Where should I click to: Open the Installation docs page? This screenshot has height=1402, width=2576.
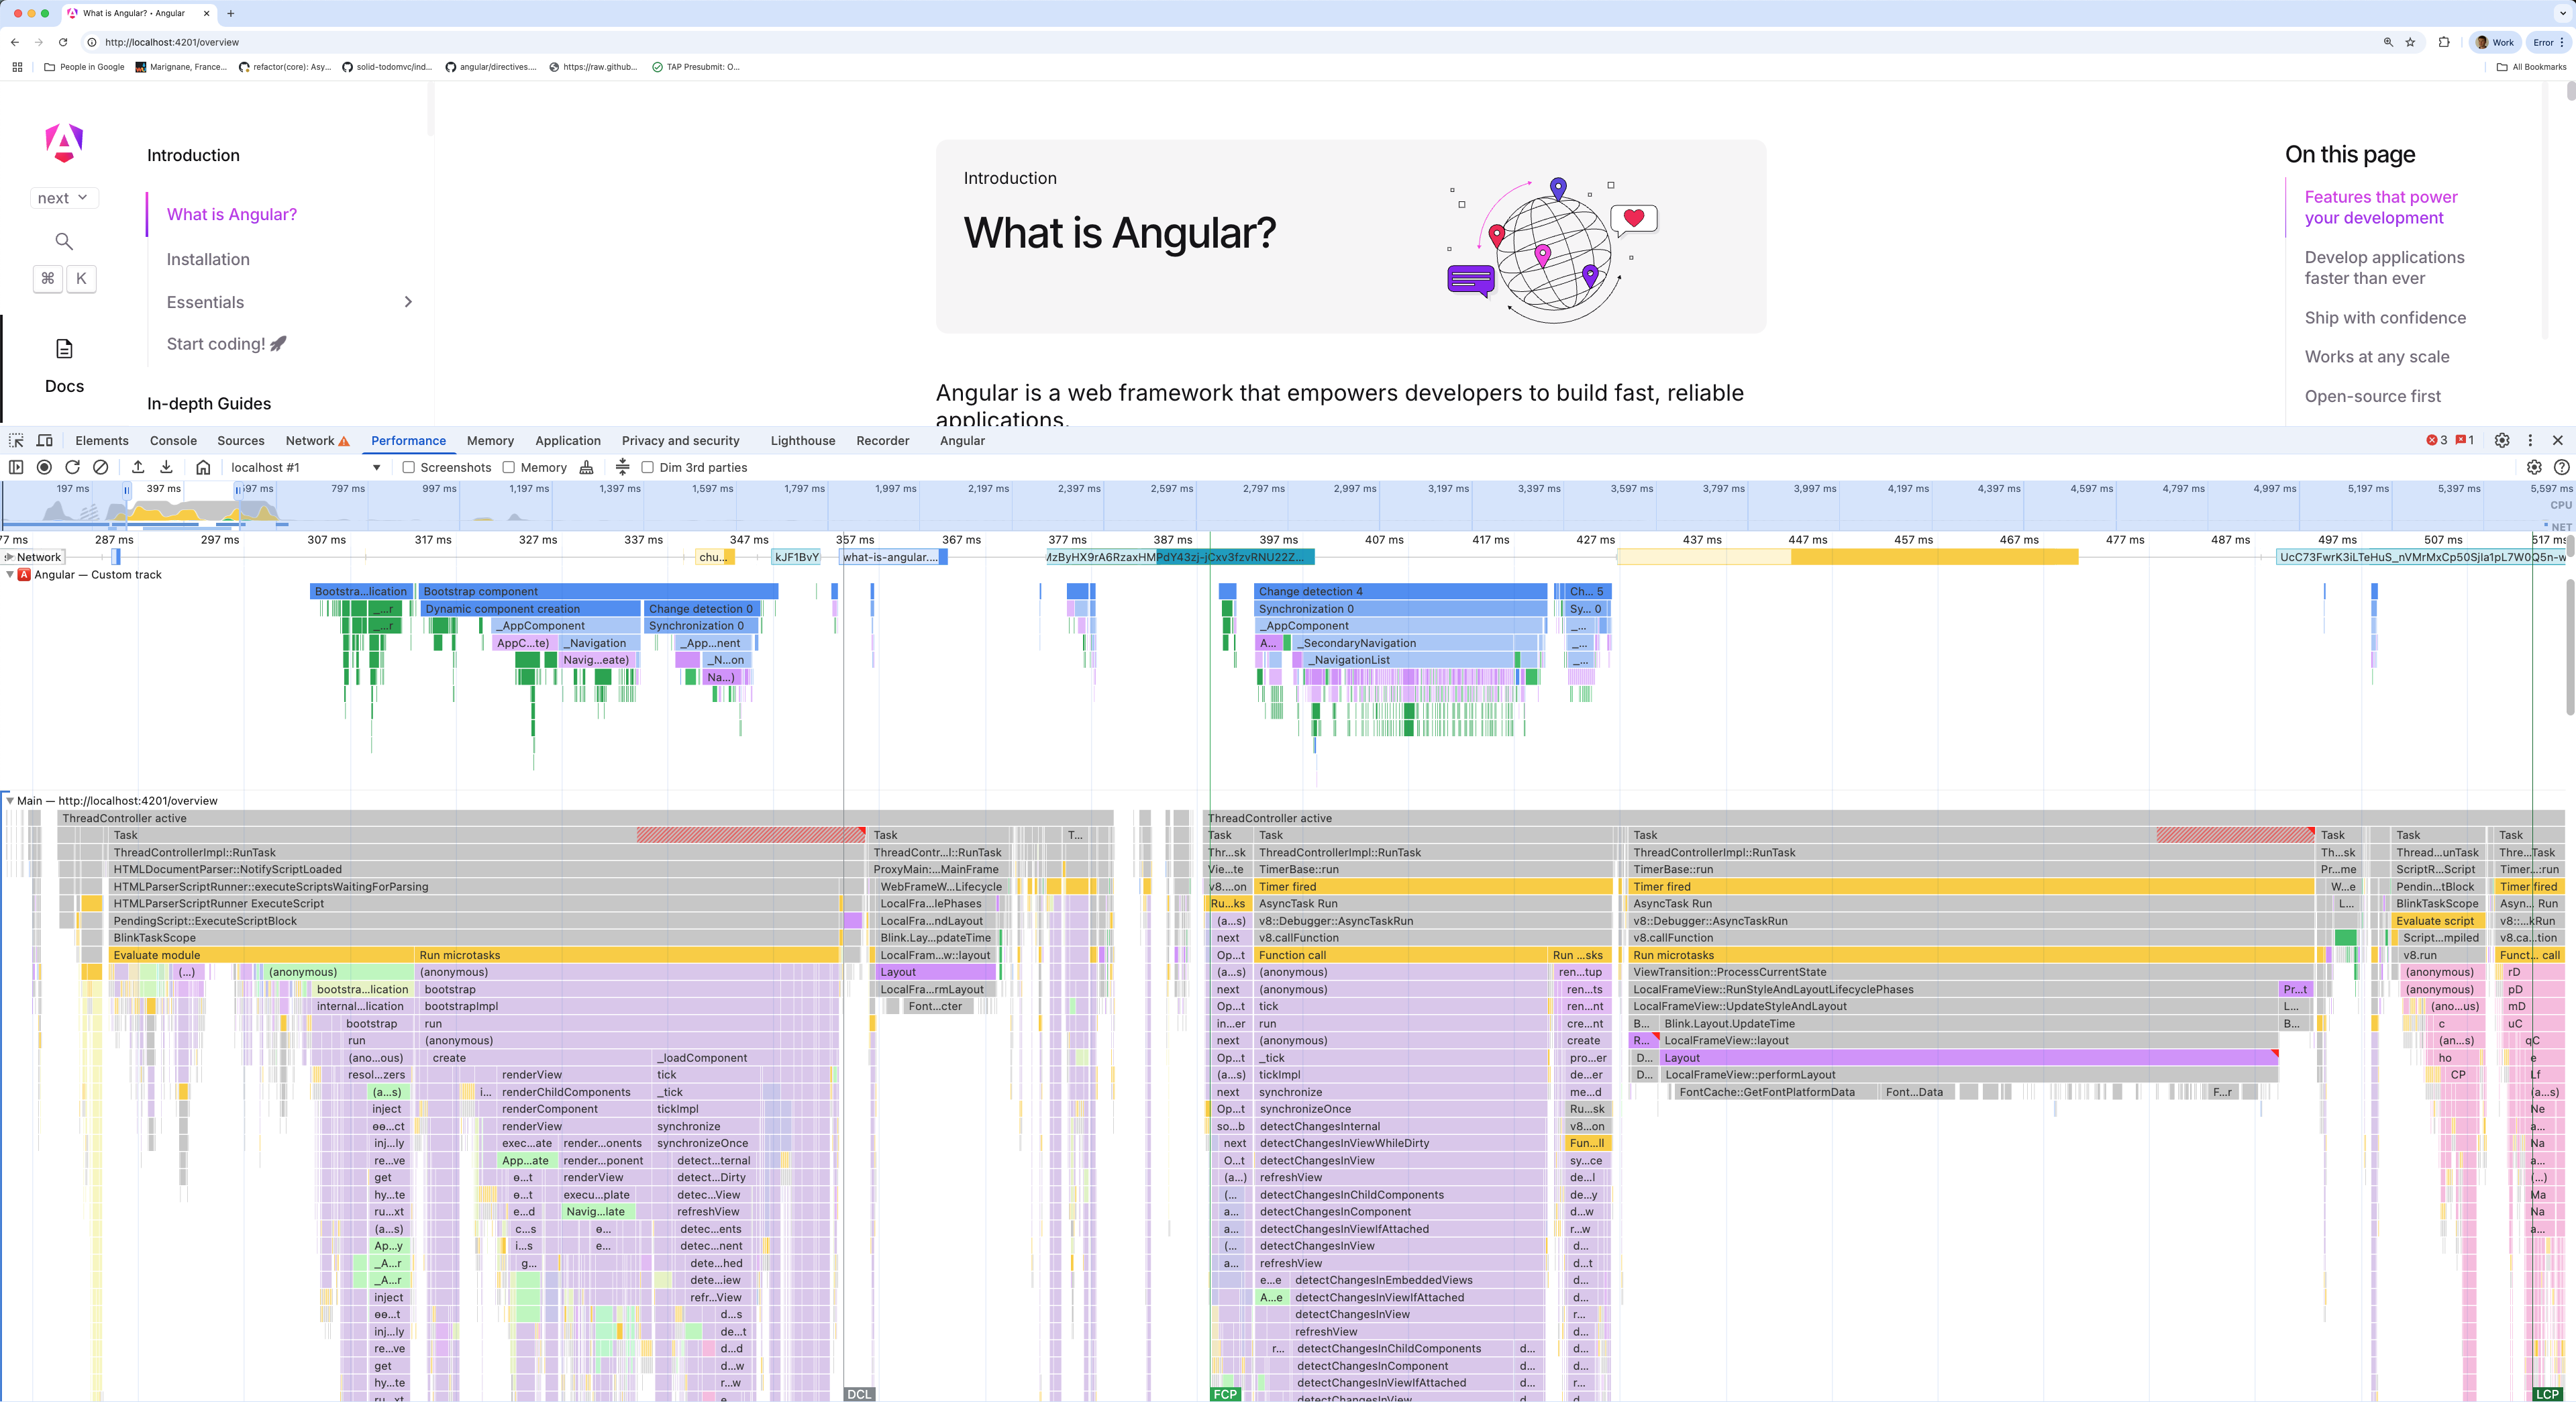click(x=207, y=259)
